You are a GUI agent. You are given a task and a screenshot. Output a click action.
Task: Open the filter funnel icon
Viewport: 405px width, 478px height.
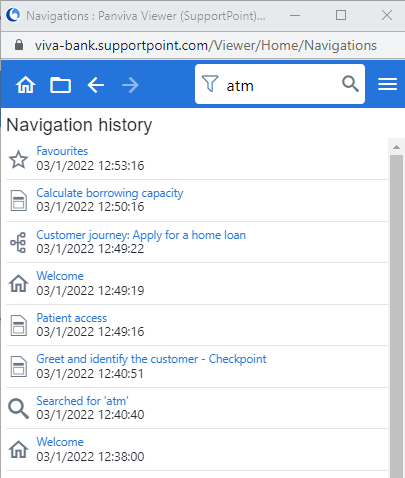click(x=210, y=84)
